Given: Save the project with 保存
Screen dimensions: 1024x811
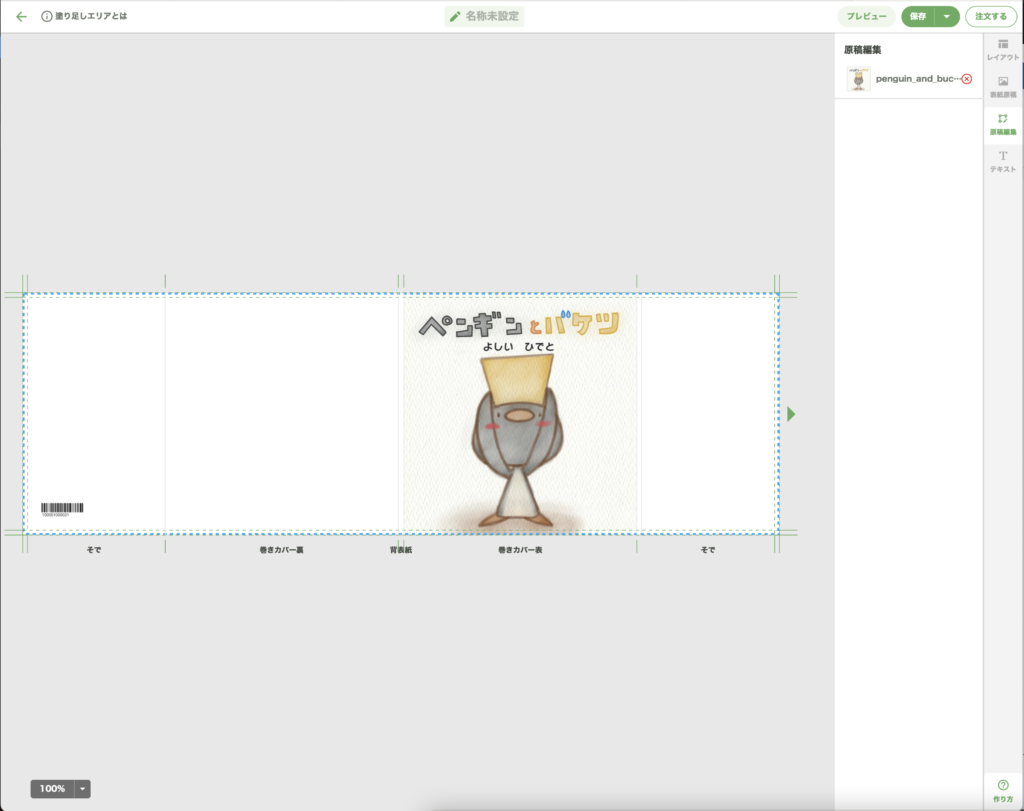Looking at the screenshot, I should click(917, 17).
